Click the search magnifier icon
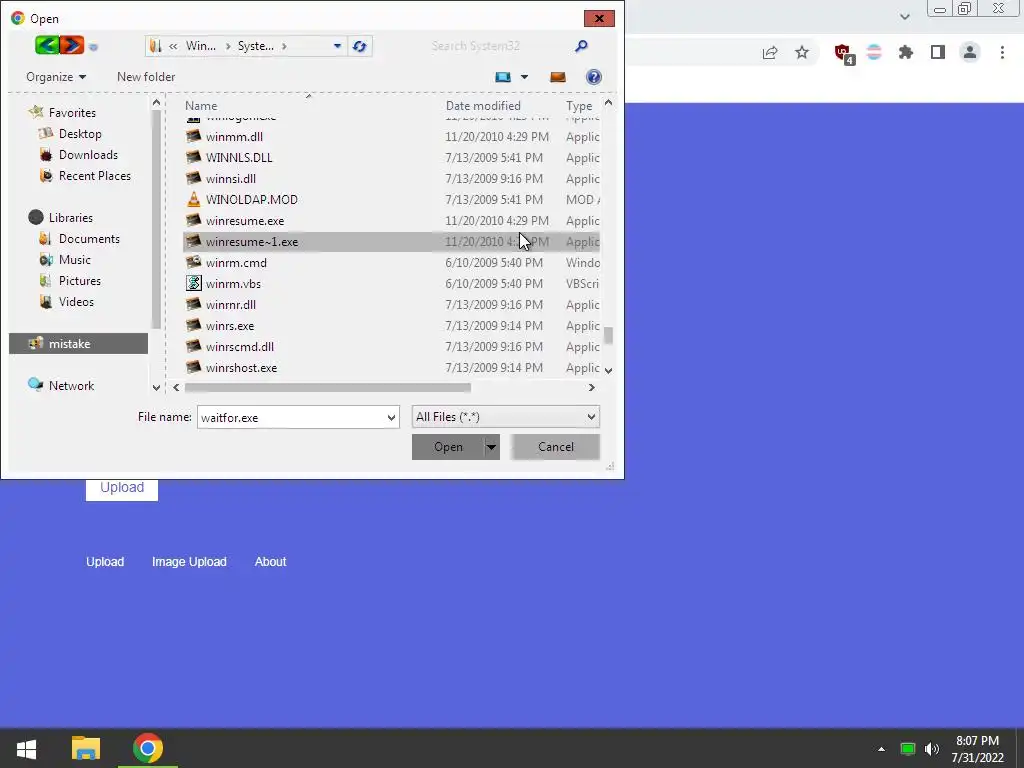 coord(581,45)
